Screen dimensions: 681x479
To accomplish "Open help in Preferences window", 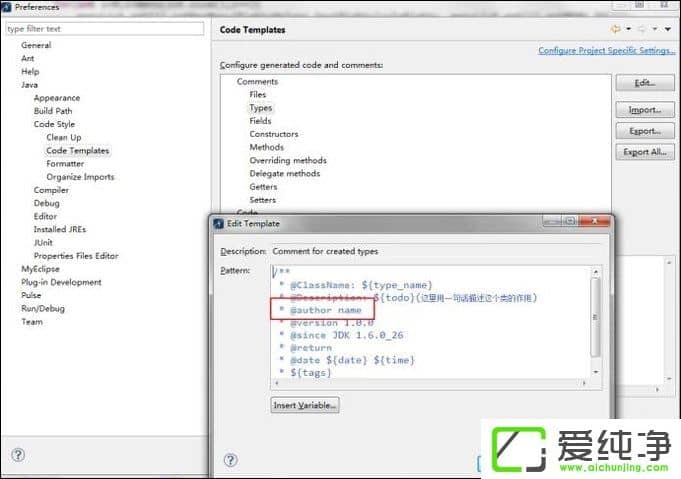I will 18,455.
